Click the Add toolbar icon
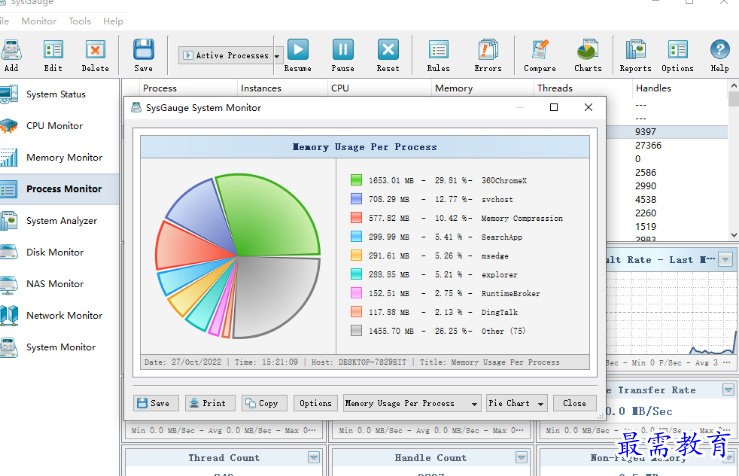739x476 pixels. pyautogui.click(x=11, y=55)
